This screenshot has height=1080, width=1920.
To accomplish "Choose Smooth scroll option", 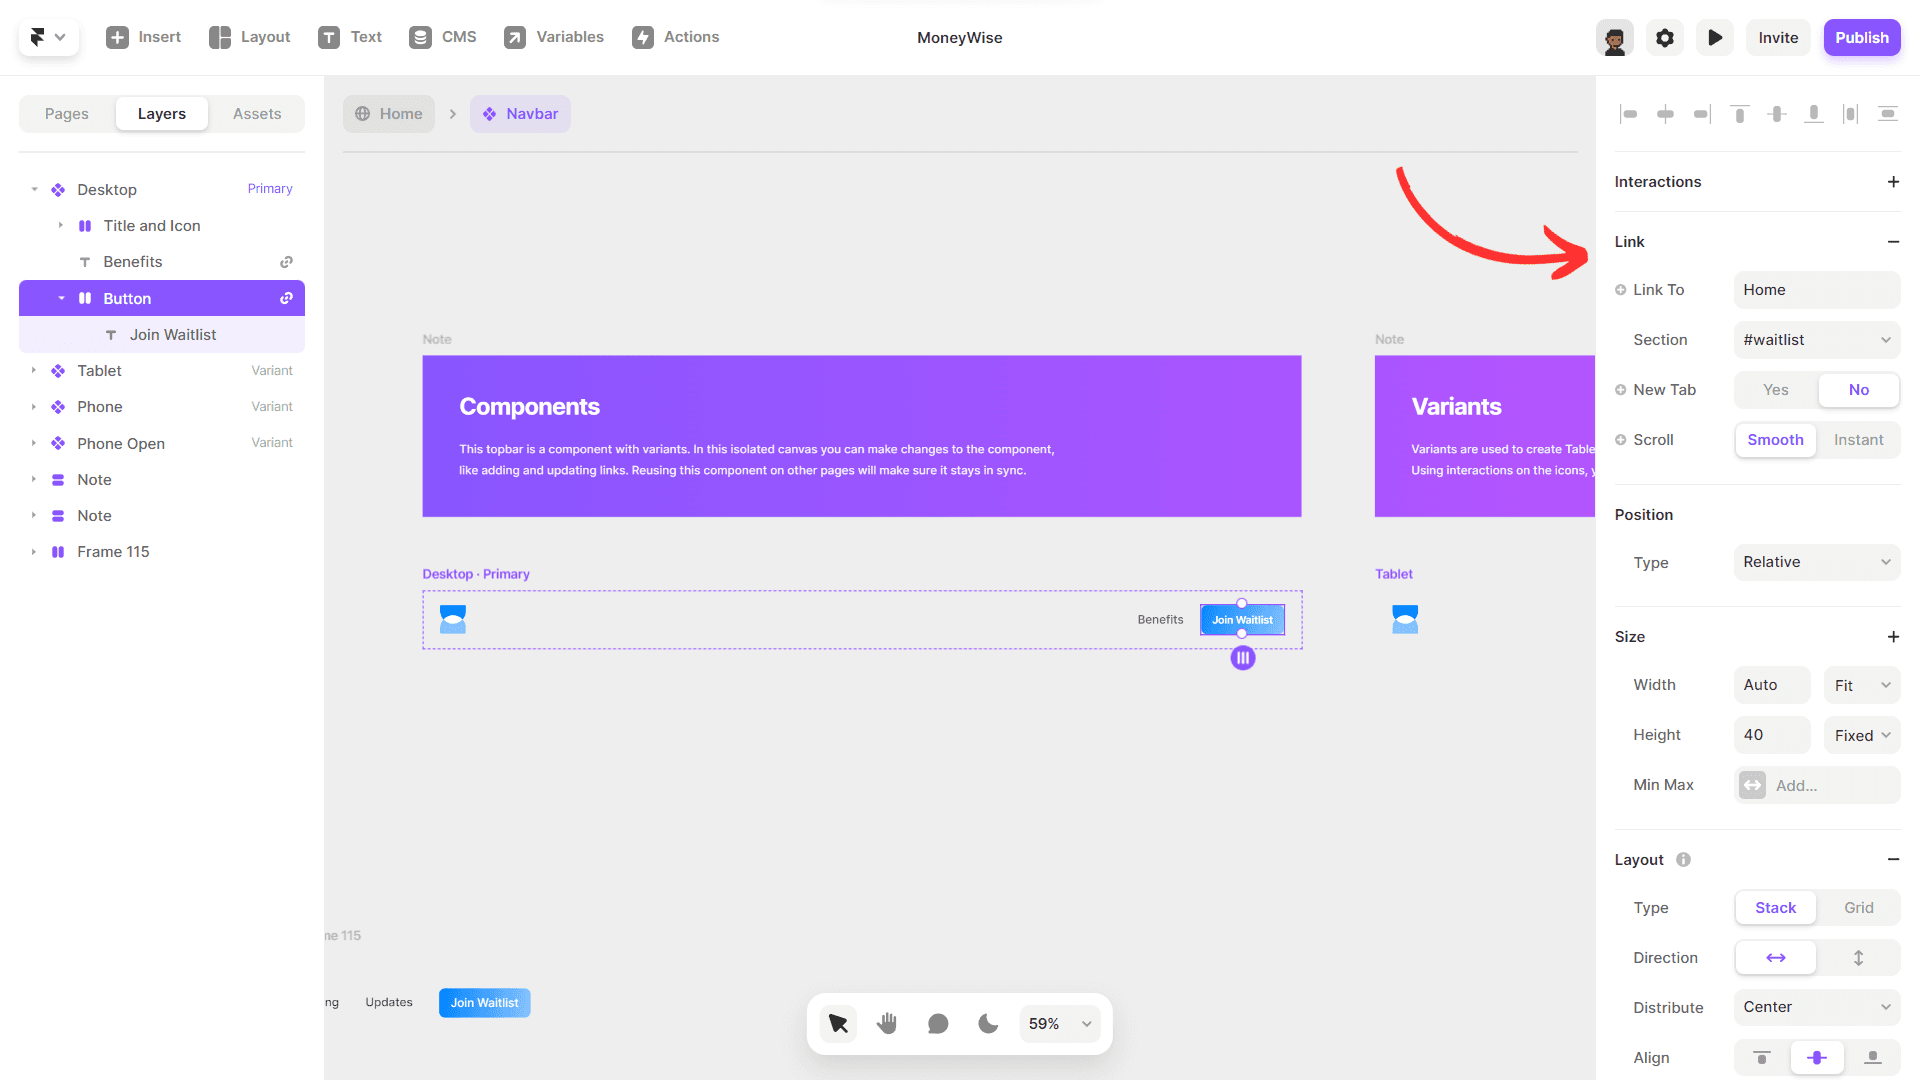I will coord(1776,440).
